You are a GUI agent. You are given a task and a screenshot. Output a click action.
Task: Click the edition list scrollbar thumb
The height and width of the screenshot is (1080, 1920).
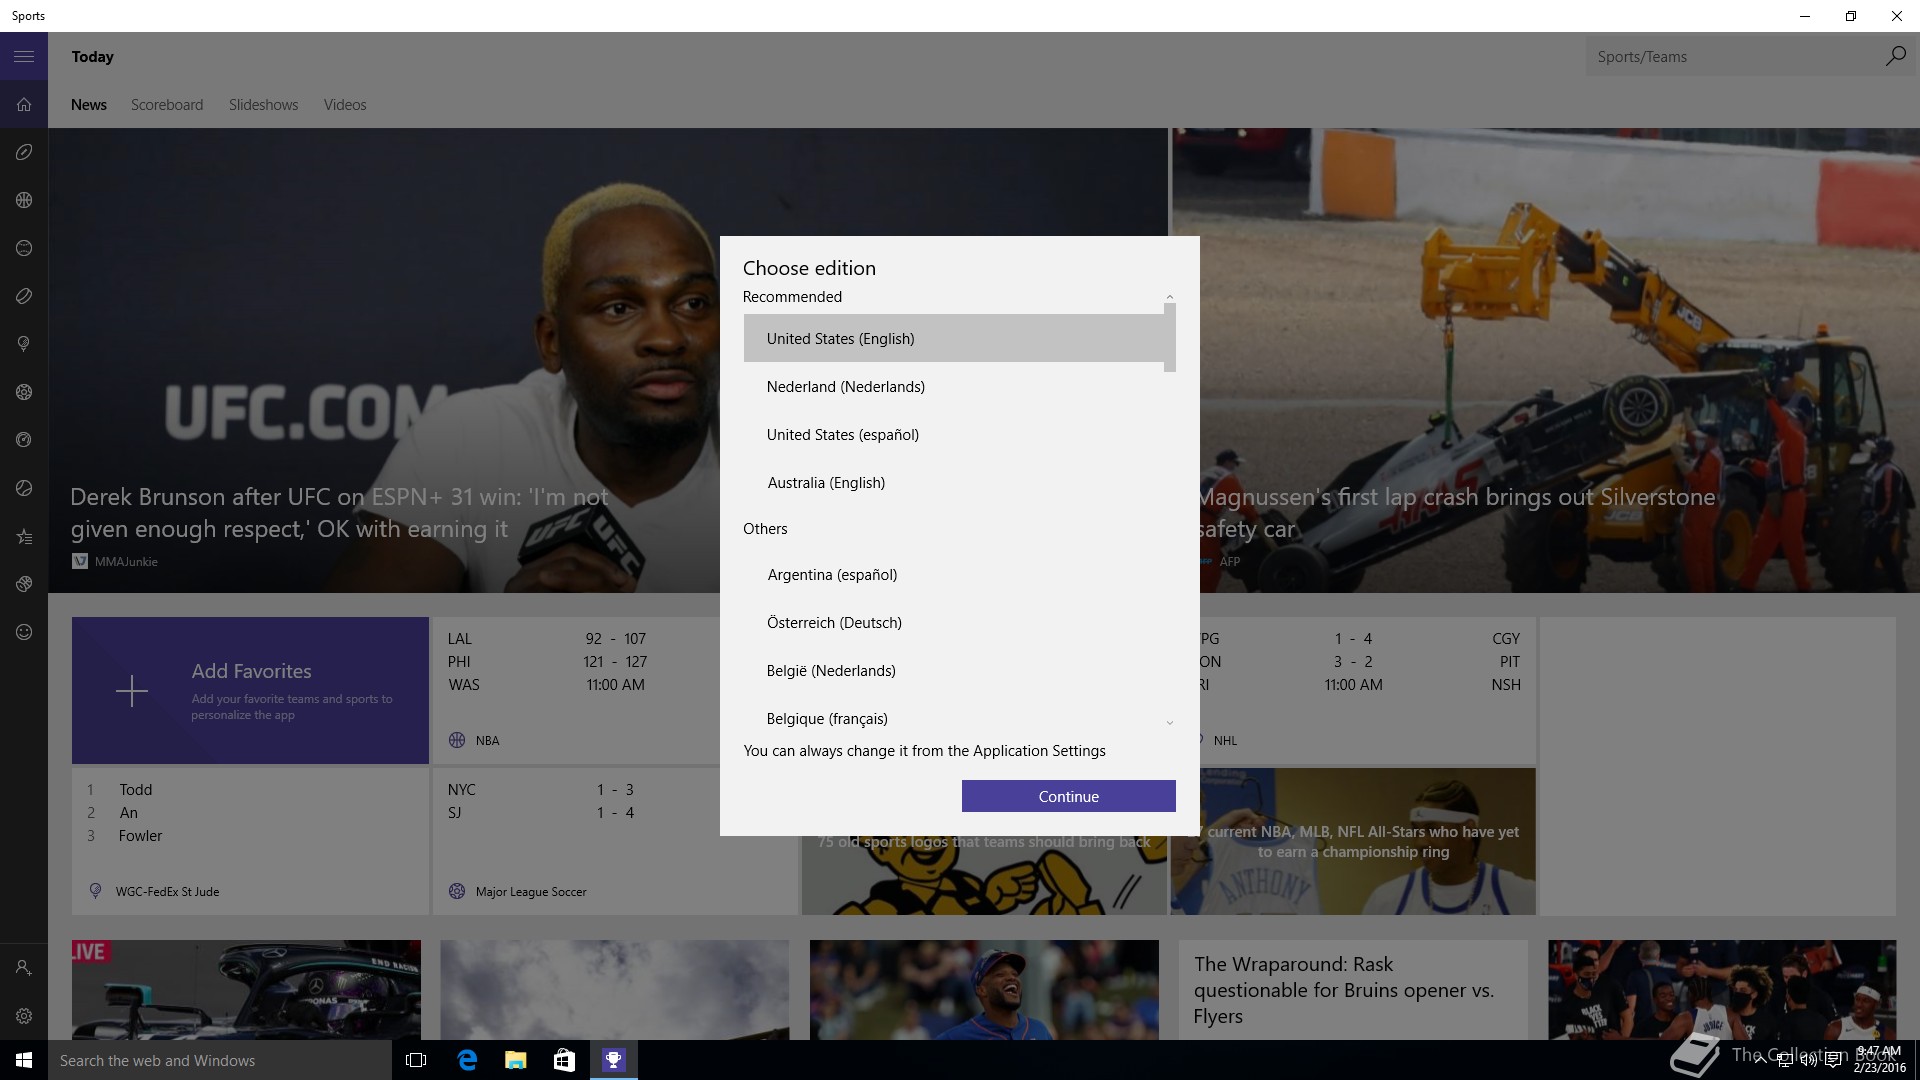(x=1170, y=338)
